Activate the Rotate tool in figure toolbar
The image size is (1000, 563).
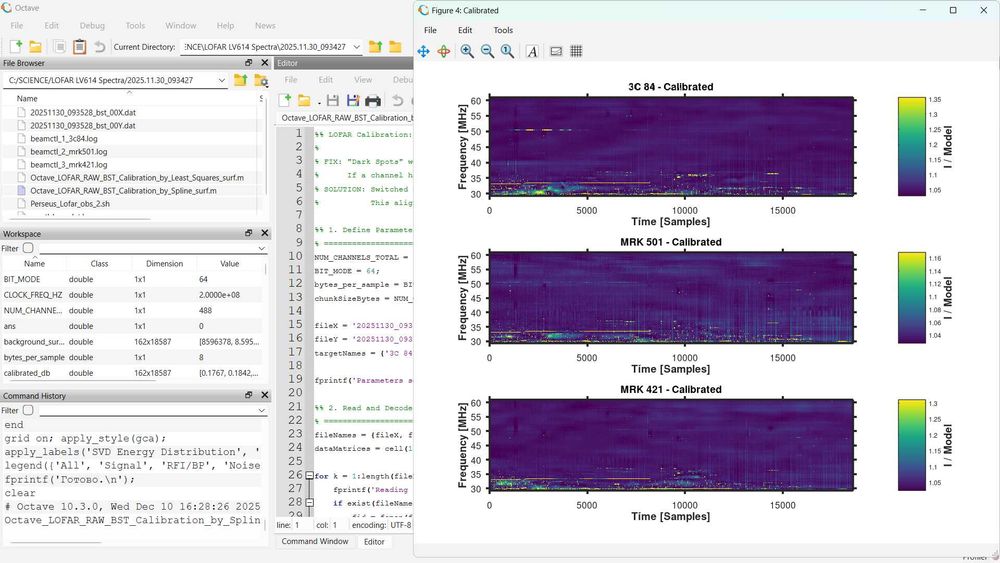point(444,51)
